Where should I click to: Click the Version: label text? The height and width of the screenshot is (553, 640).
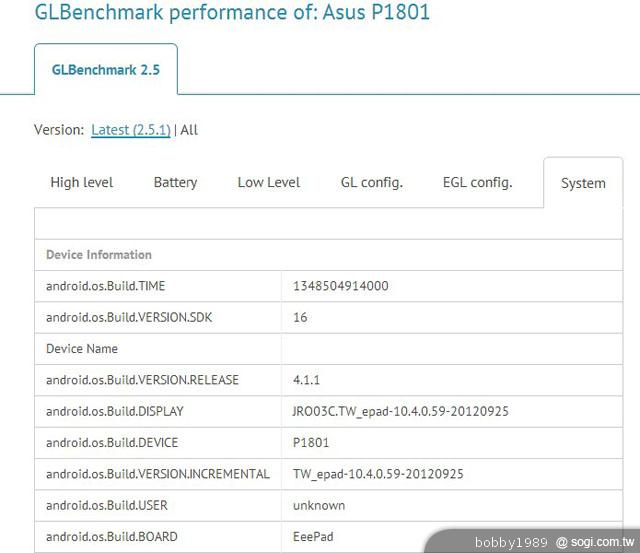59,130
